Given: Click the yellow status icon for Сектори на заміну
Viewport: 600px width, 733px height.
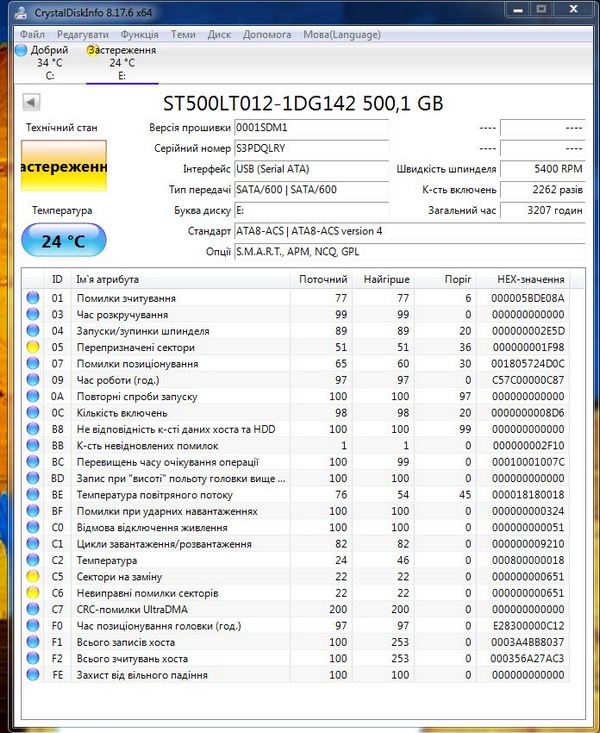Looking at the screenshot, I should (34, 577).
